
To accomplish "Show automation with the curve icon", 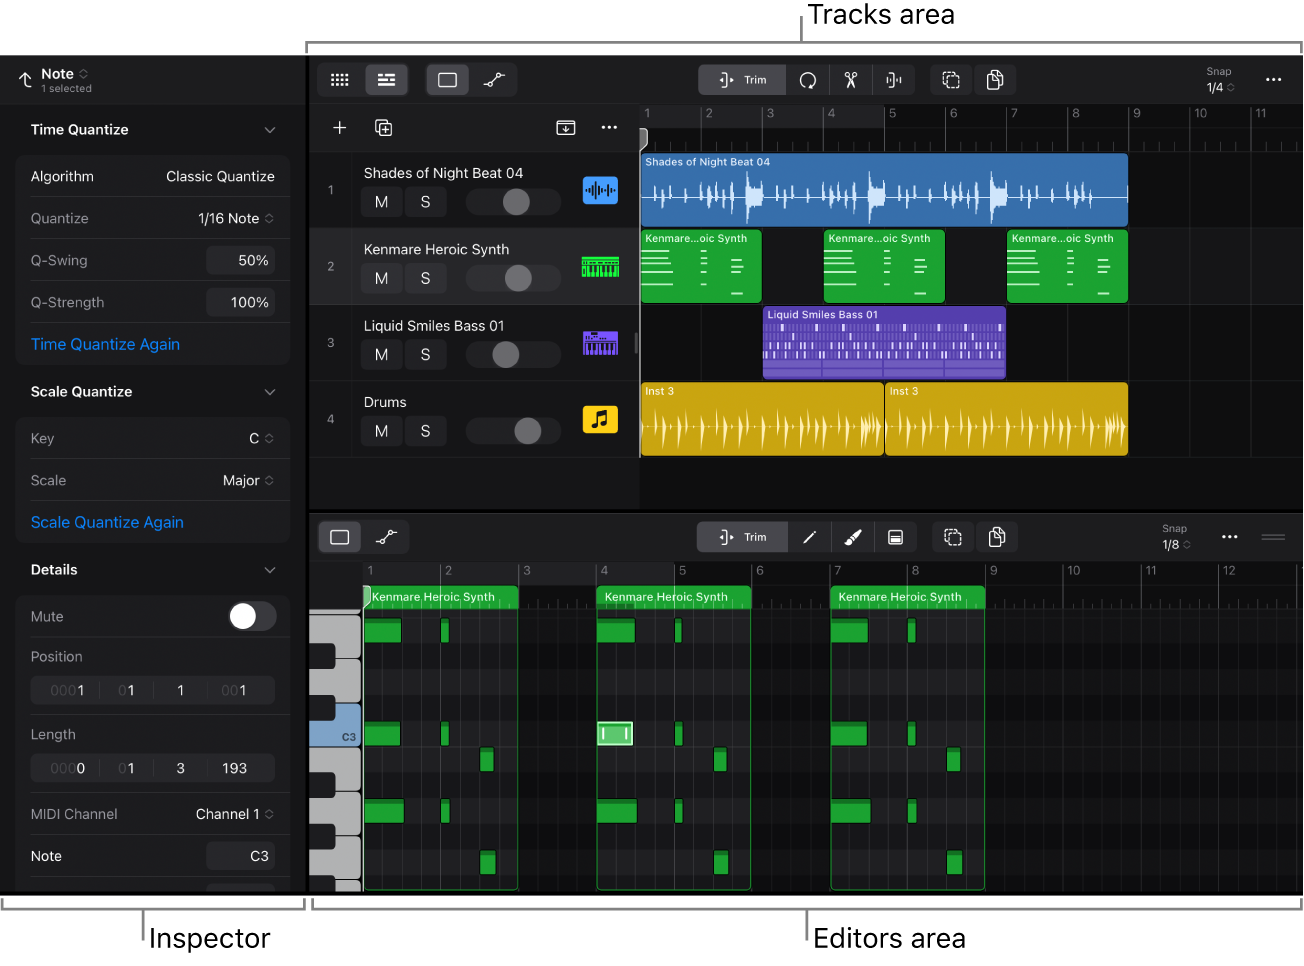I will [x=493, y=80].
